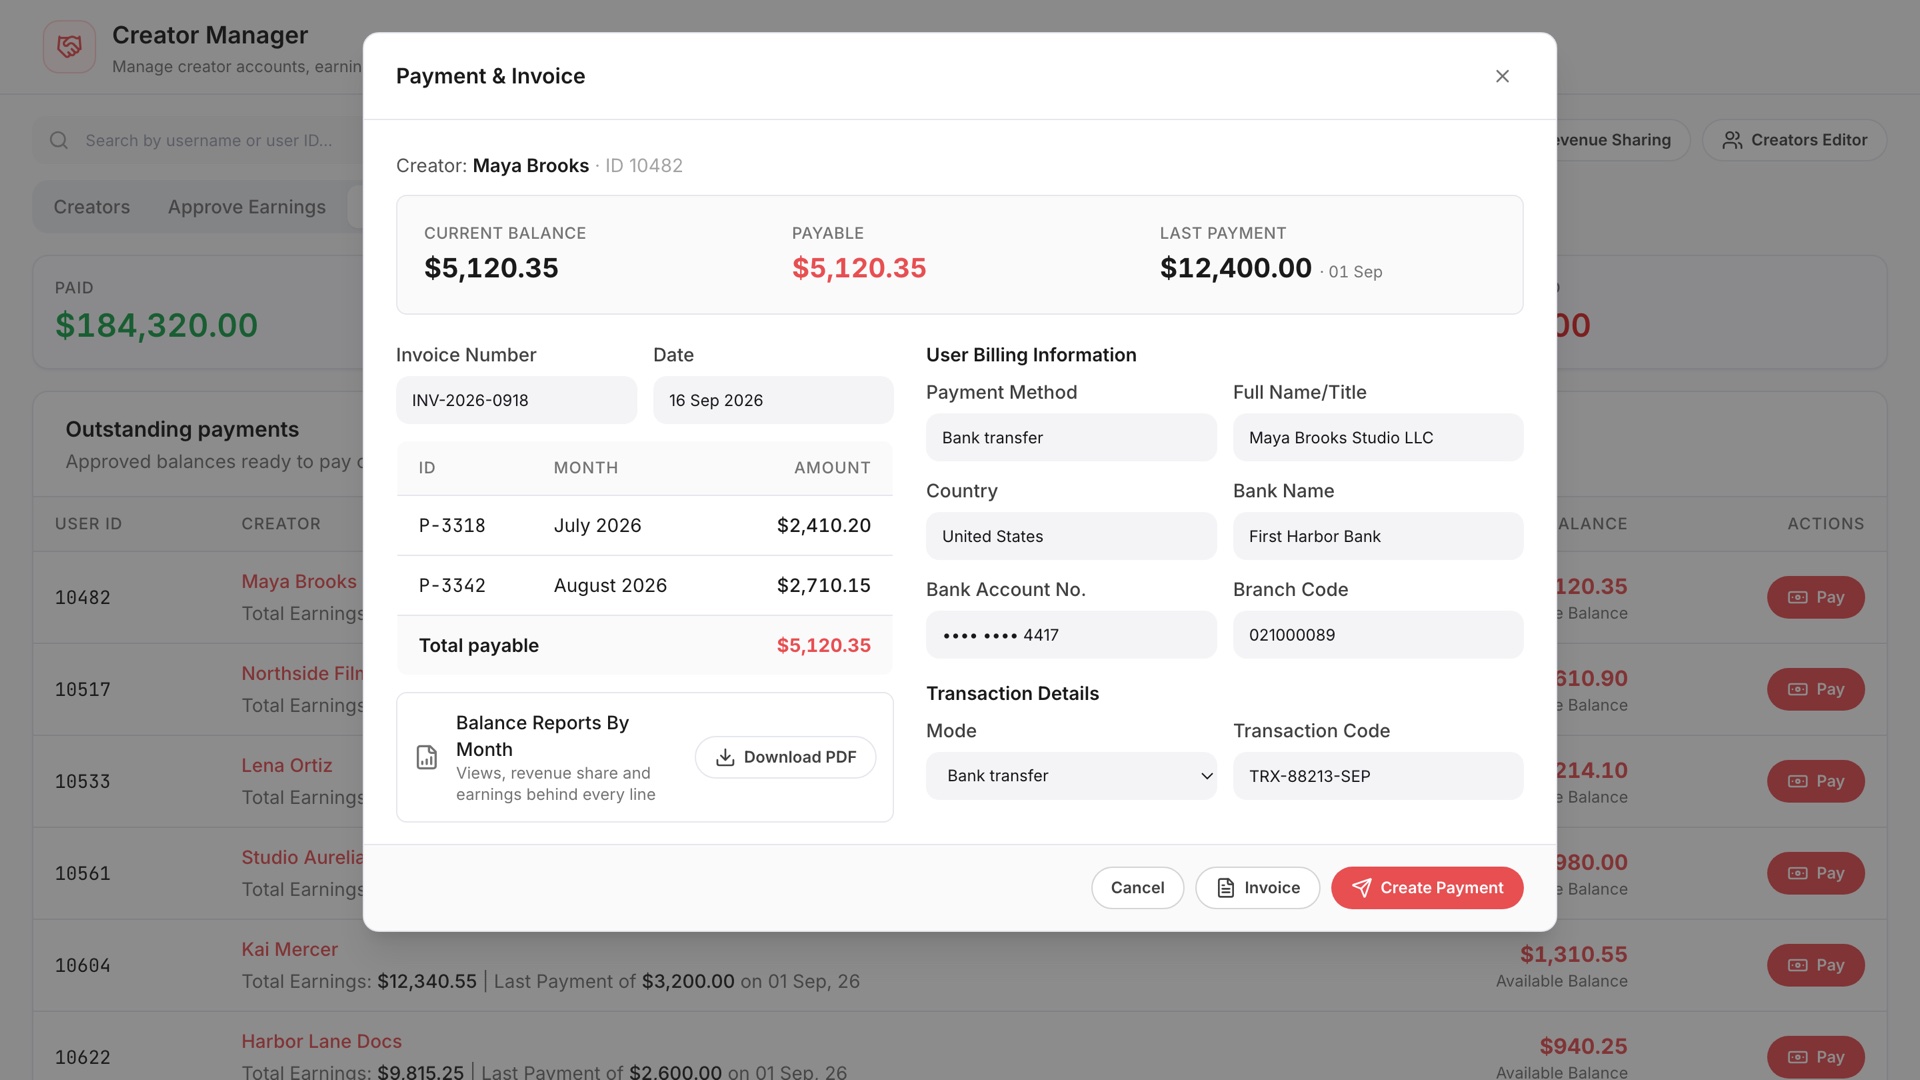Click user ID 10561 in the table

click(82, 873)
